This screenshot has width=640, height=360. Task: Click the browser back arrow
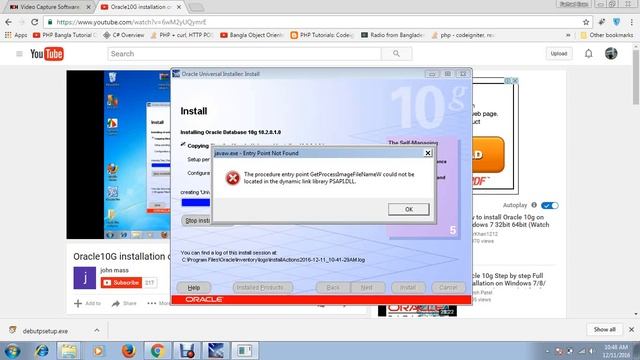coord(9,22)
